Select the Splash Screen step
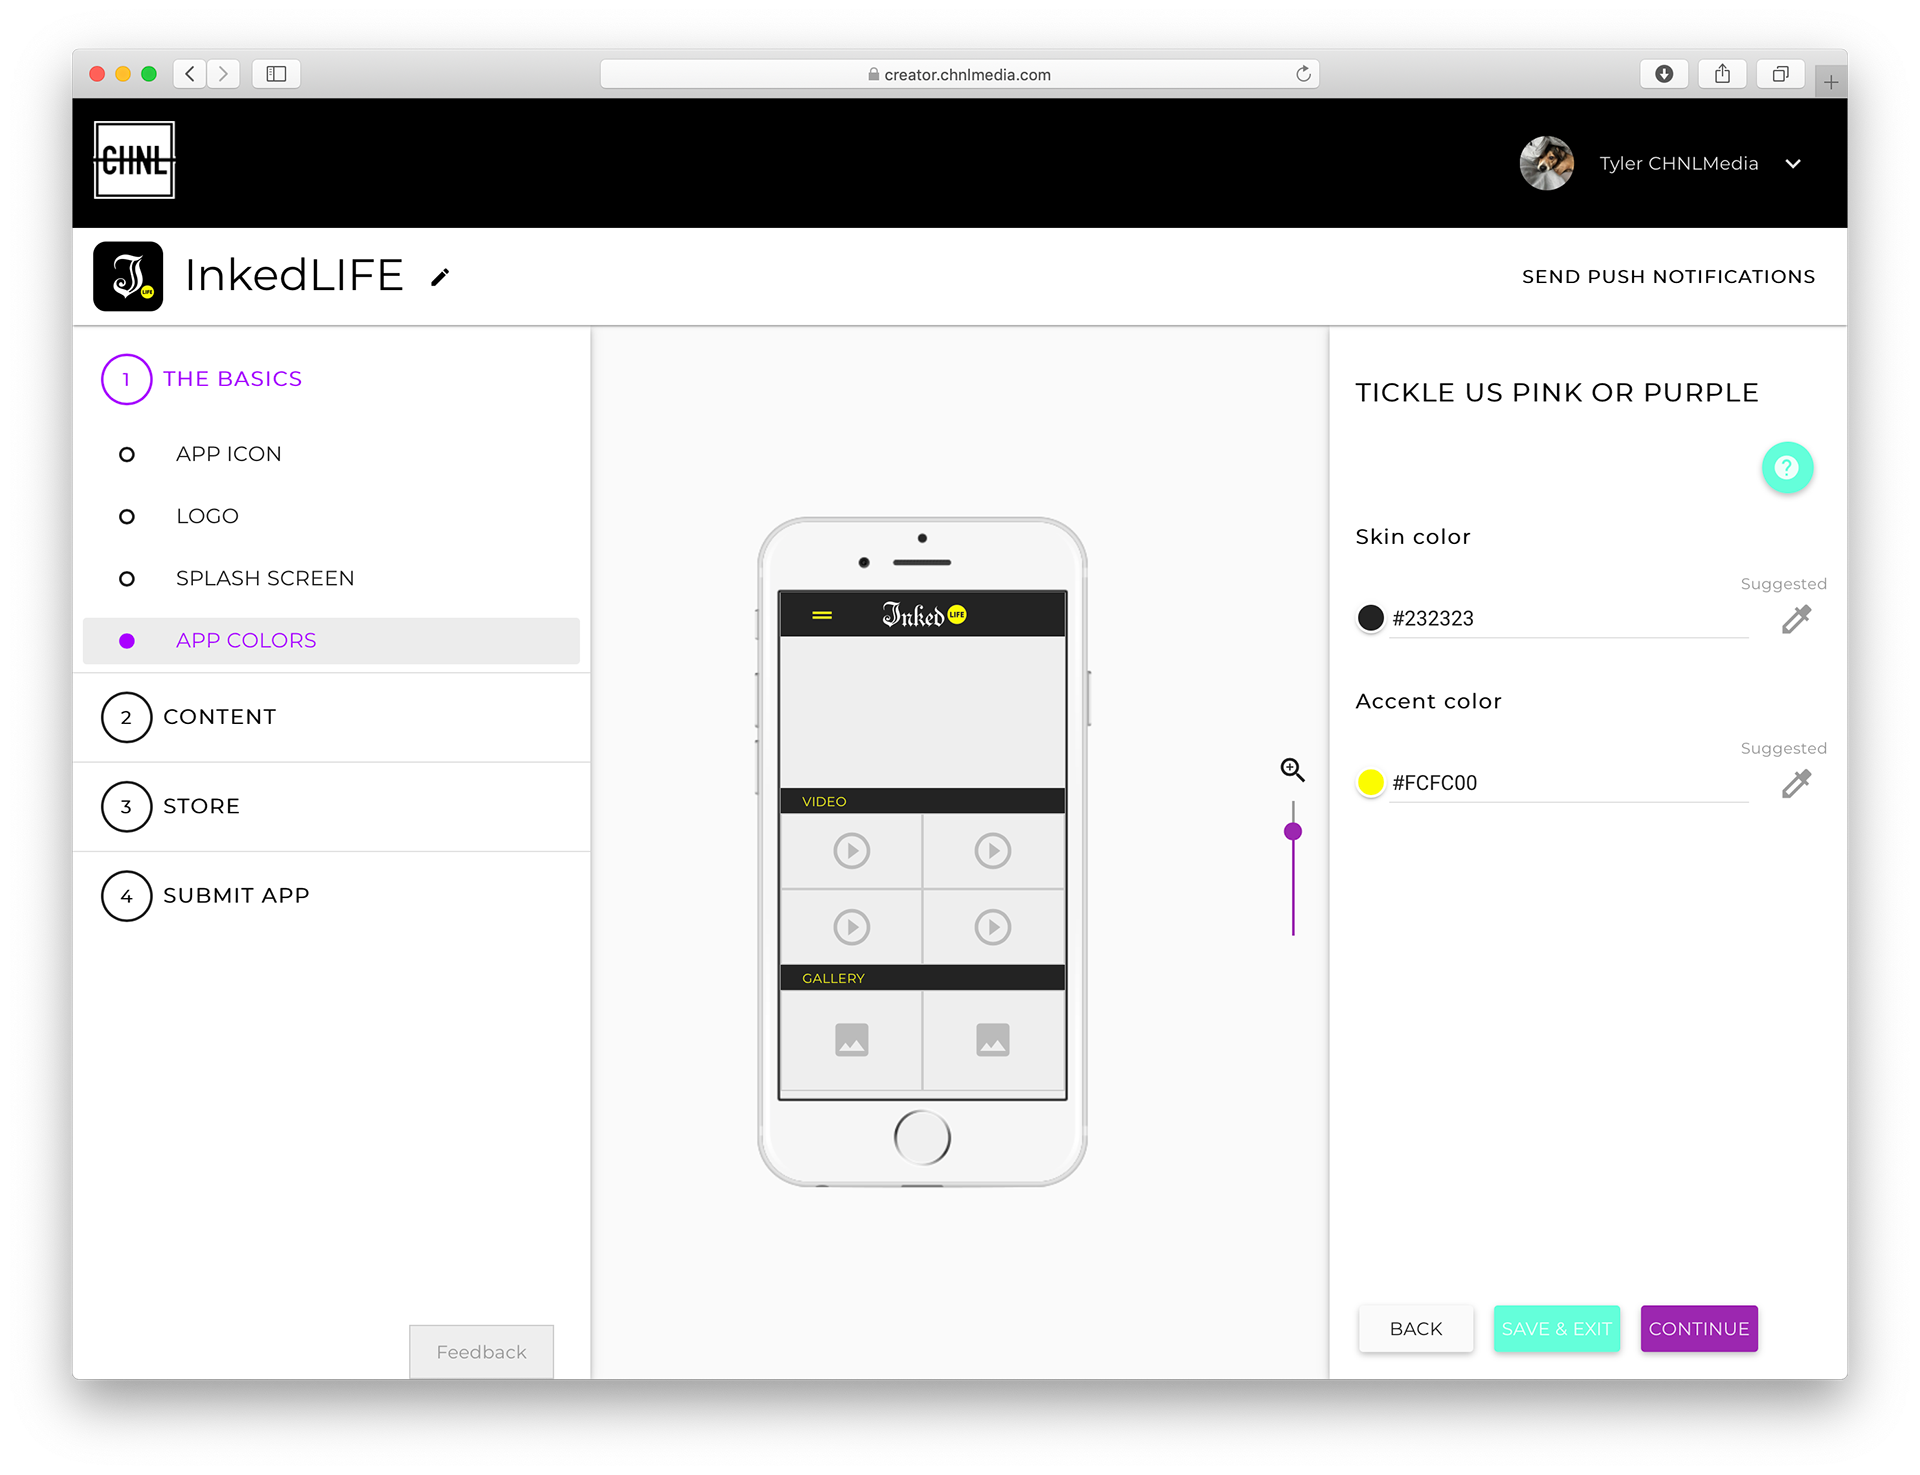The height and width of the screenshot is (1475, 1920). (x=265, y=578)
